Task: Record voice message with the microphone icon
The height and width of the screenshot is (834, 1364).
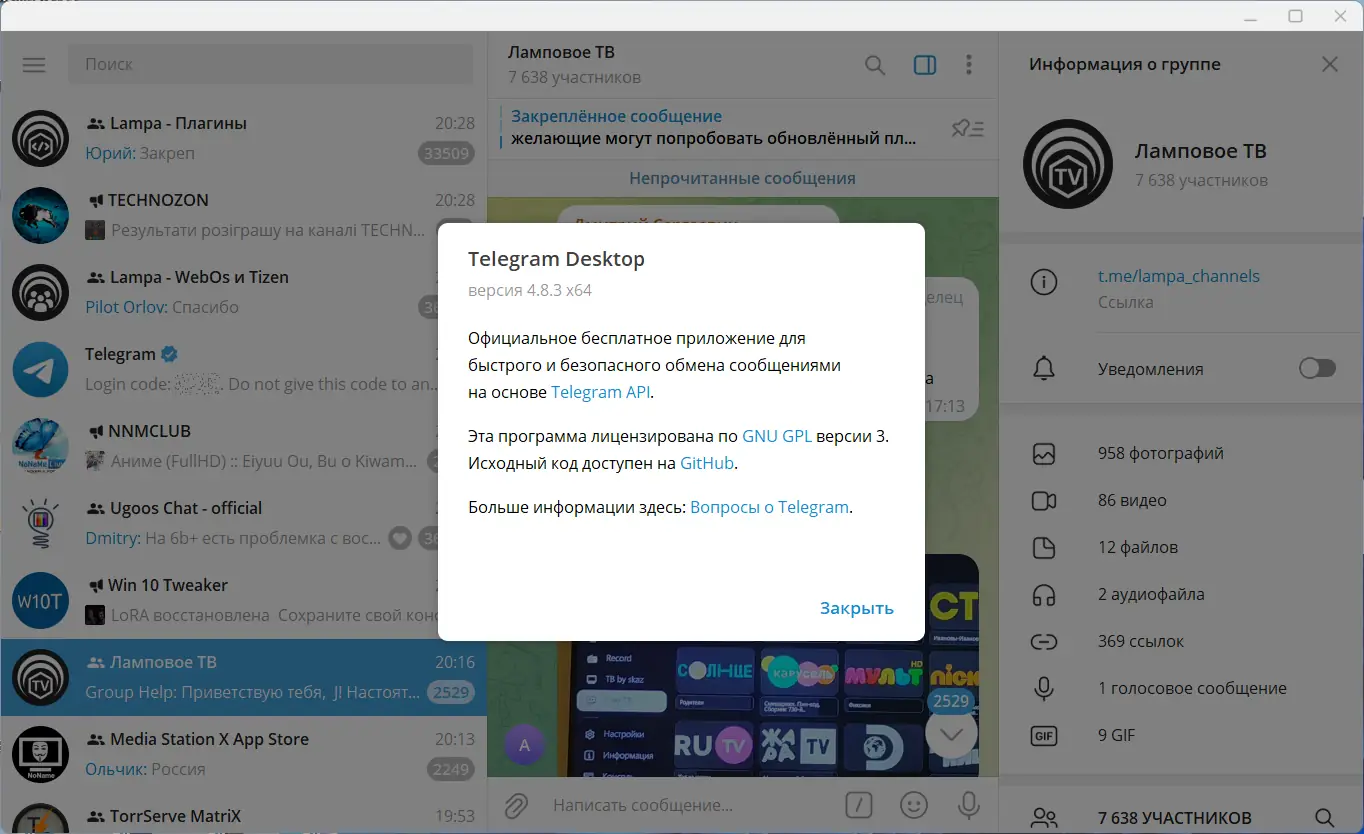Action: click(966, 805)
